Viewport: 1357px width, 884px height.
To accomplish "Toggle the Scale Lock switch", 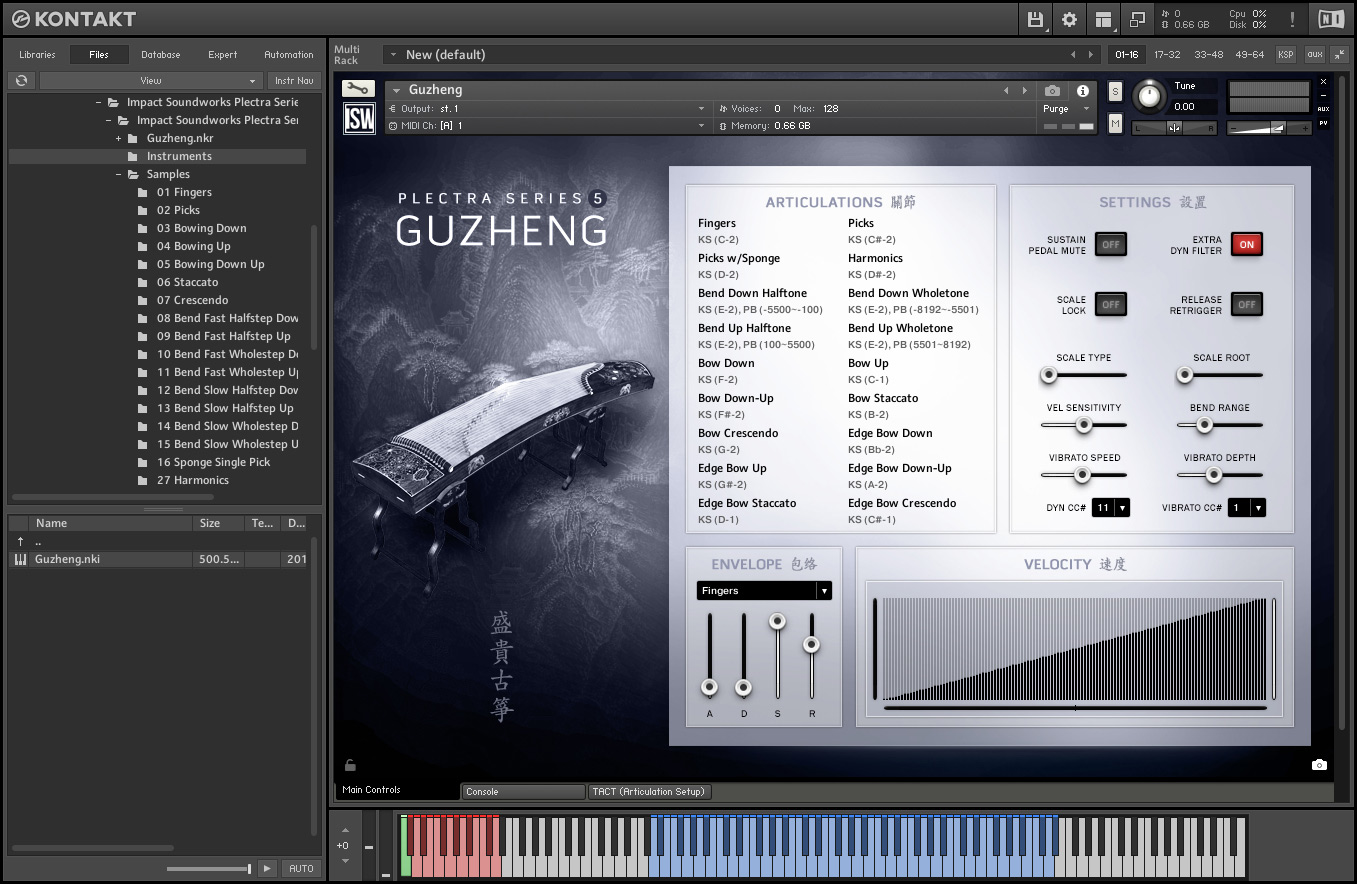I will click(x=1110, y=305).
